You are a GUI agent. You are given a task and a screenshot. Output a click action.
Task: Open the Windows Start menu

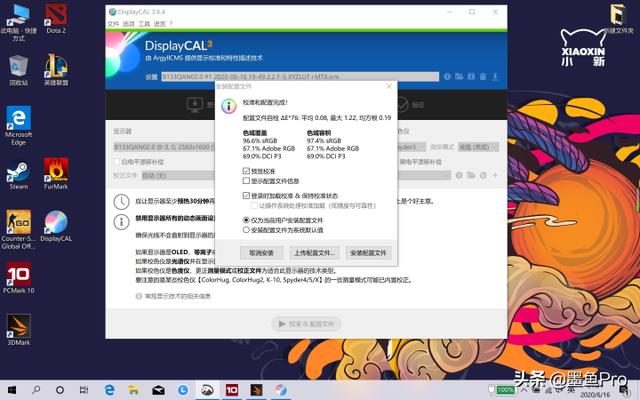click(x=12, y=390)
